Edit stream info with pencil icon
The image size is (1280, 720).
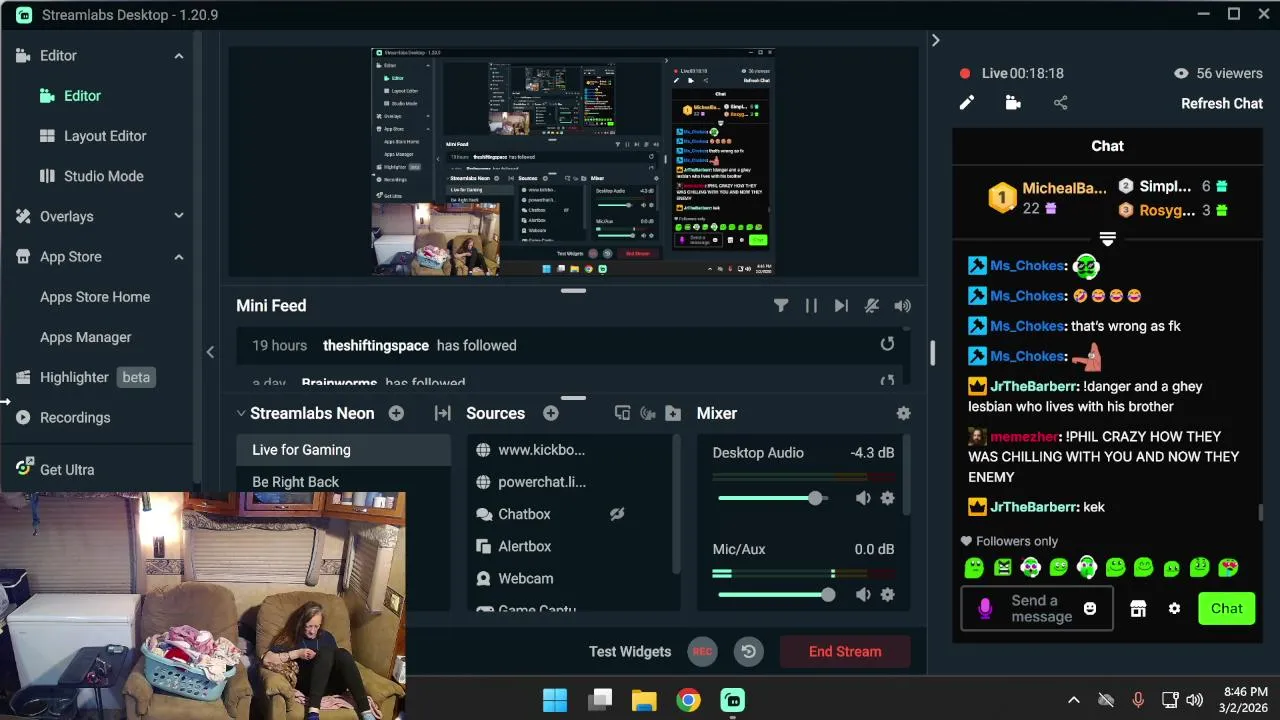pos(967,103)
